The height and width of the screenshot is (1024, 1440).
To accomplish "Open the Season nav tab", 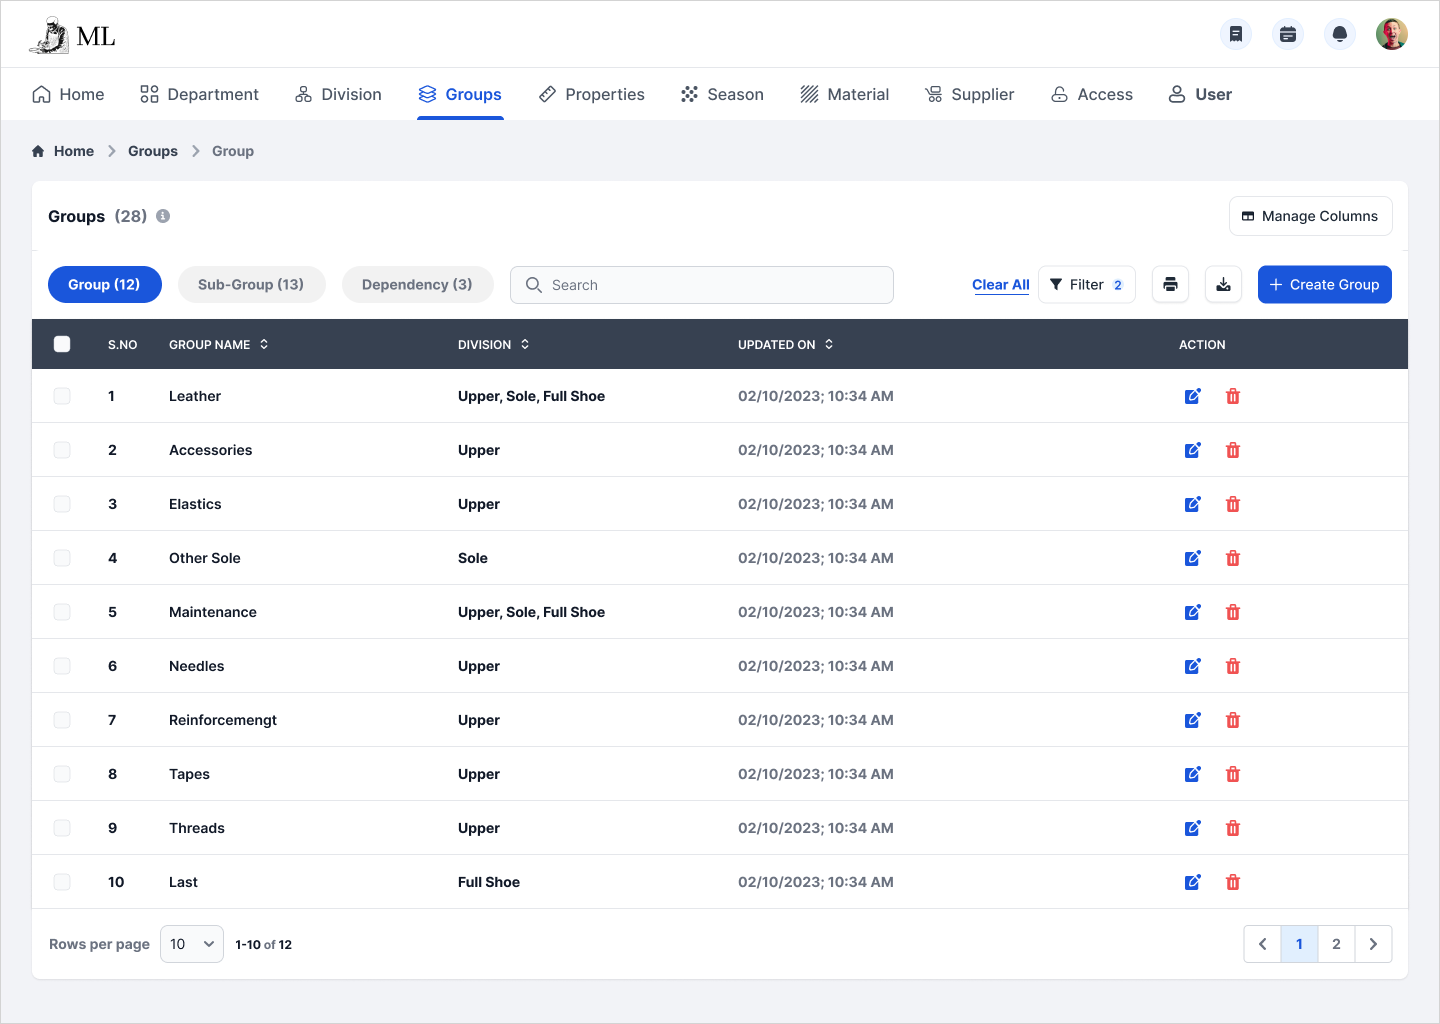I will pos(722,94).
